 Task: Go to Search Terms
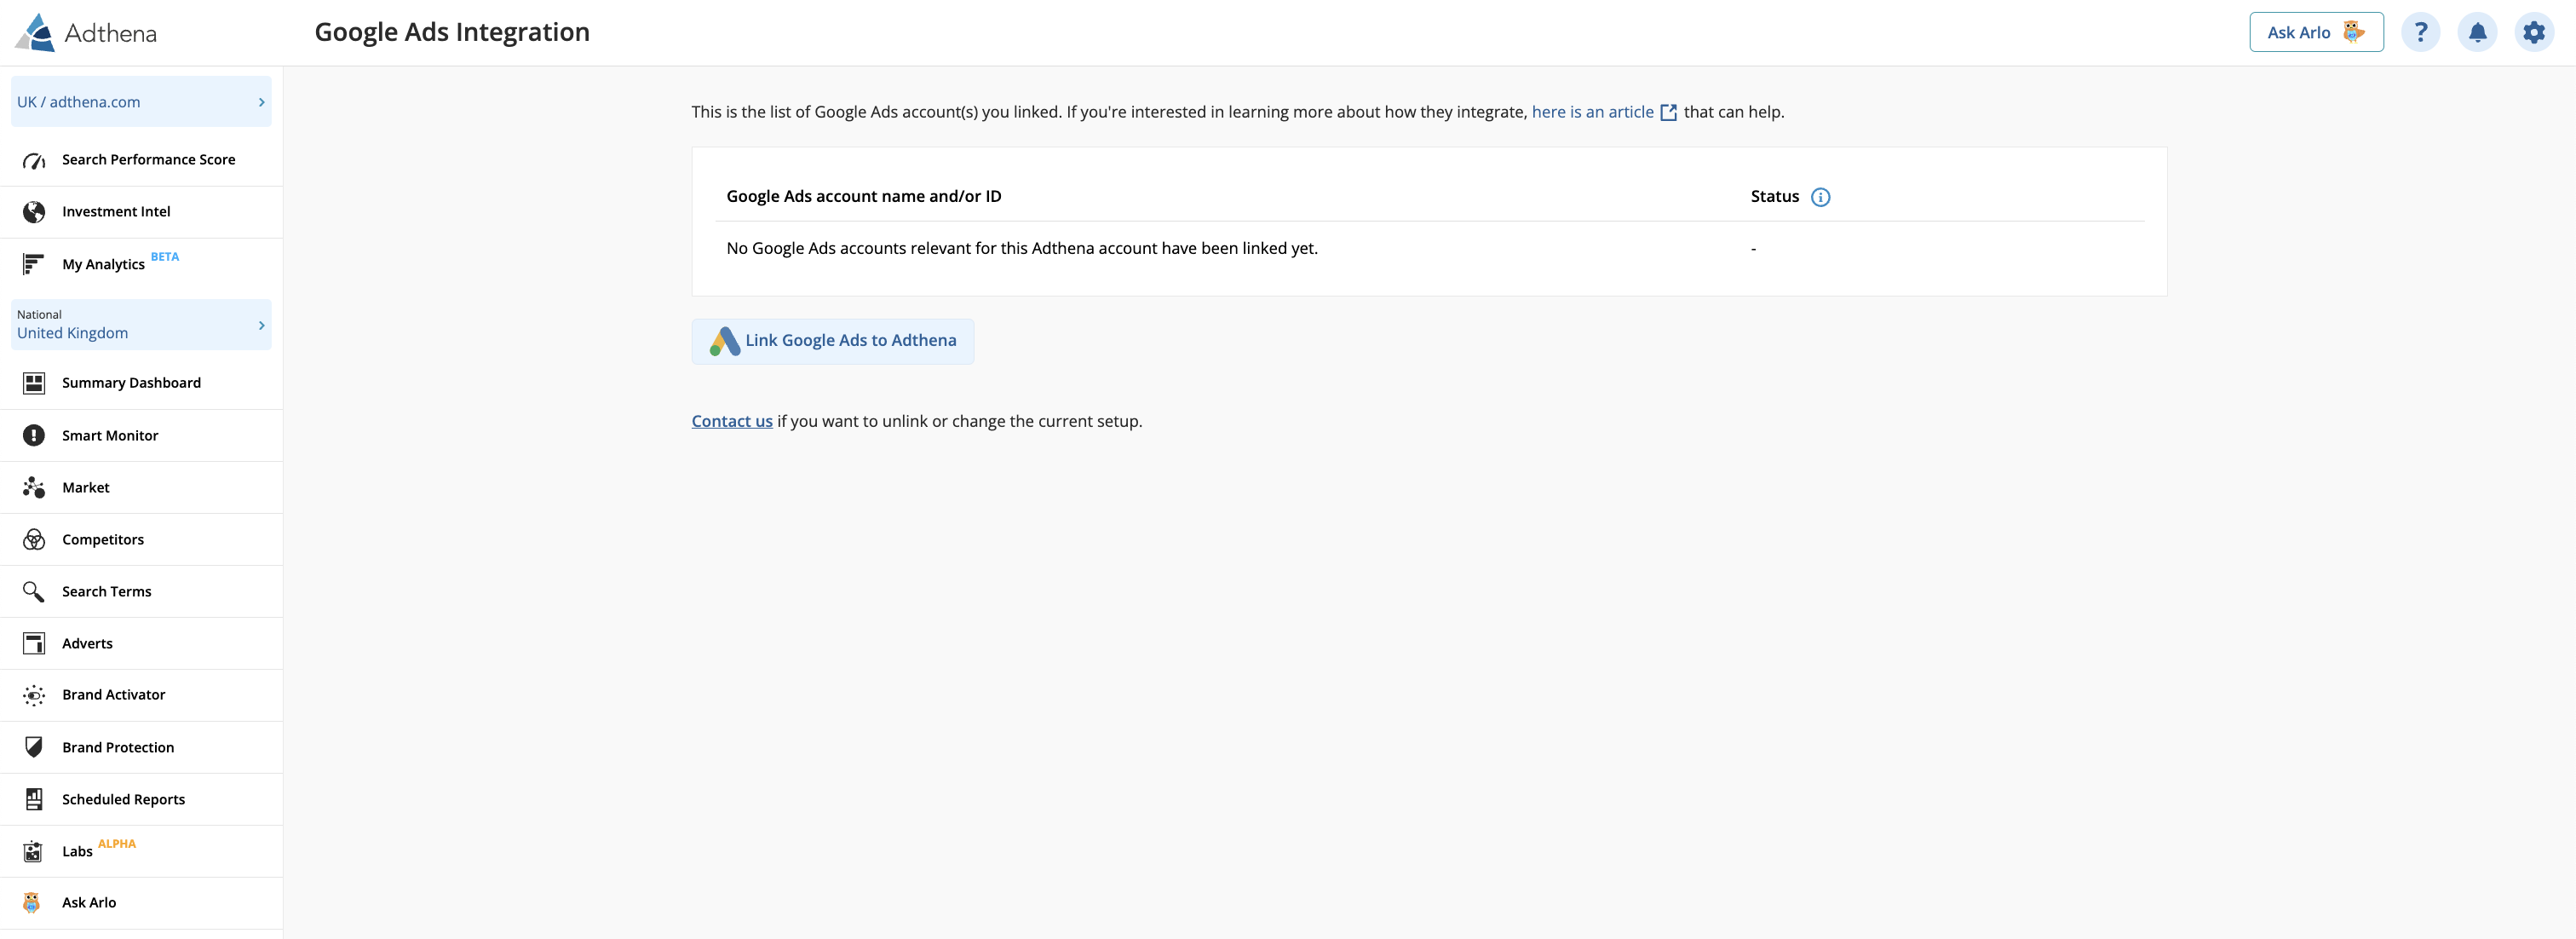pos(141,591)
